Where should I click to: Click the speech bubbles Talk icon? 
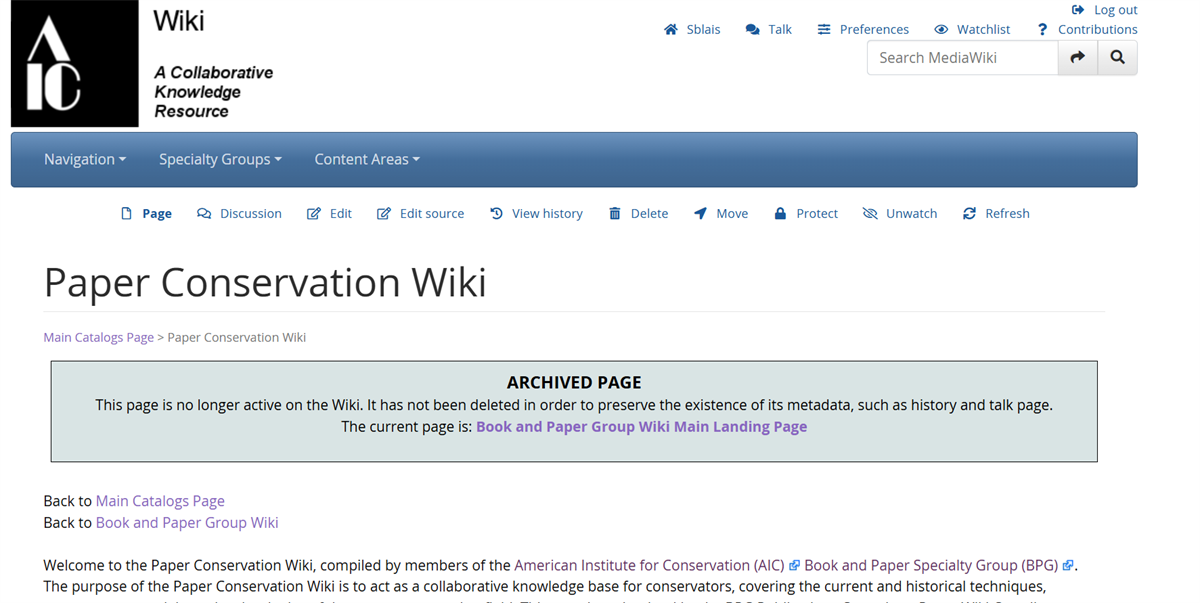tap(753, 29)
